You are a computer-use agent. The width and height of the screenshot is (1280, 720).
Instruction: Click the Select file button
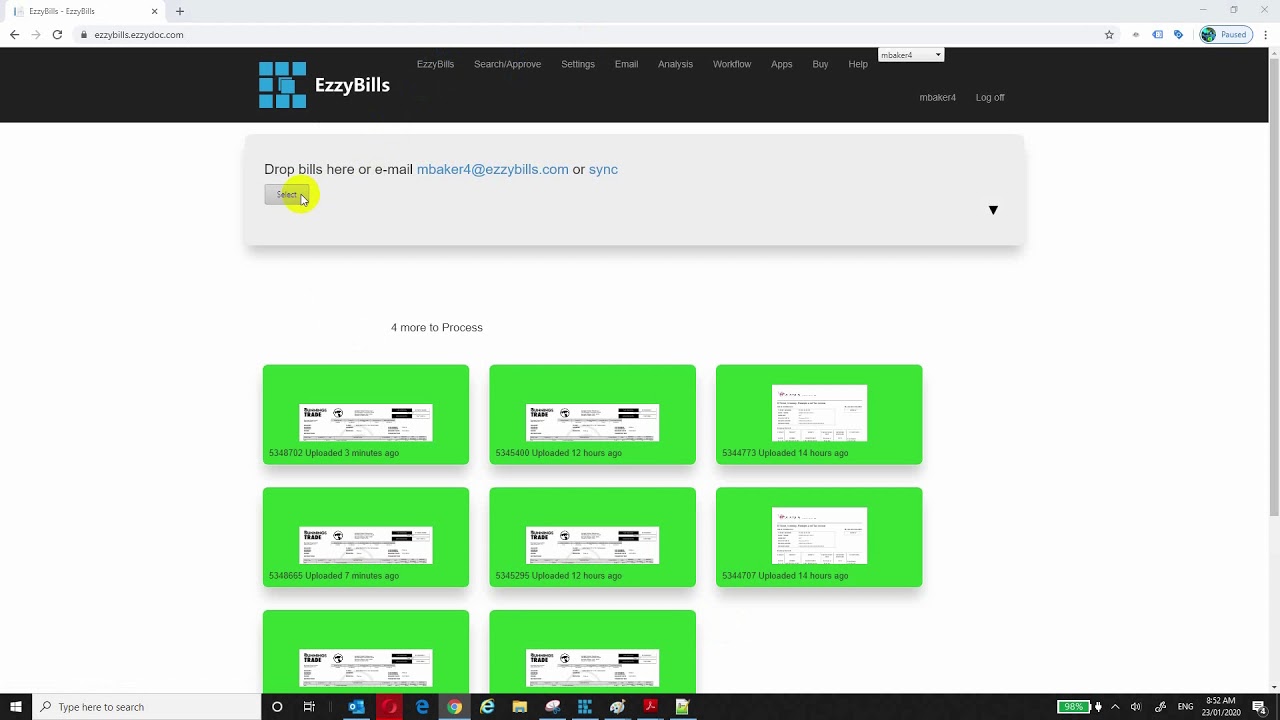[x=287, y=195]
